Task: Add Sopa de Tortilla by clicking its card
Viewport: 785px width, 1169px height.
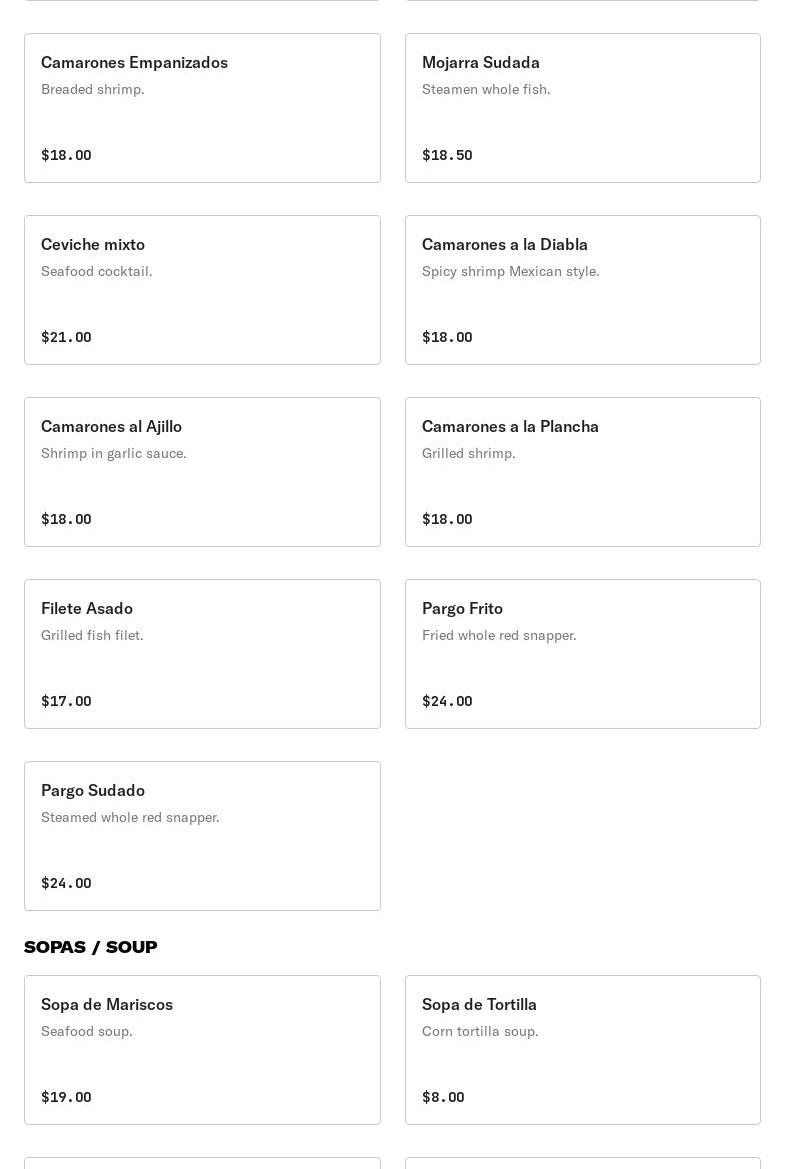Action: coord(582,1050)
